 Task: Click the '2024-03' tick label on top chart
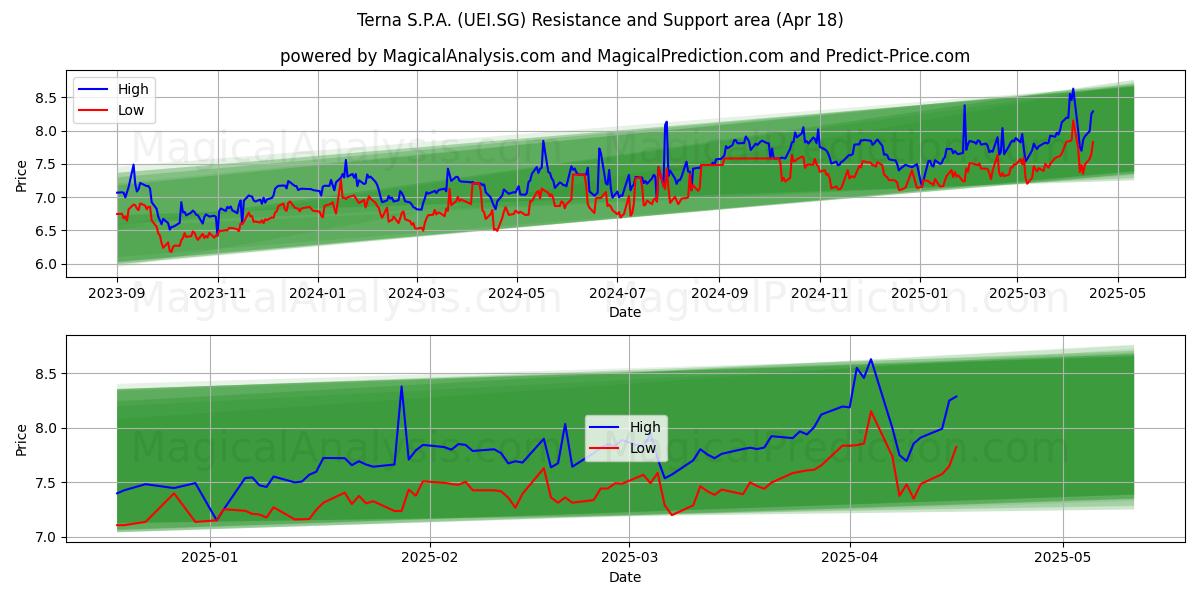417,293
